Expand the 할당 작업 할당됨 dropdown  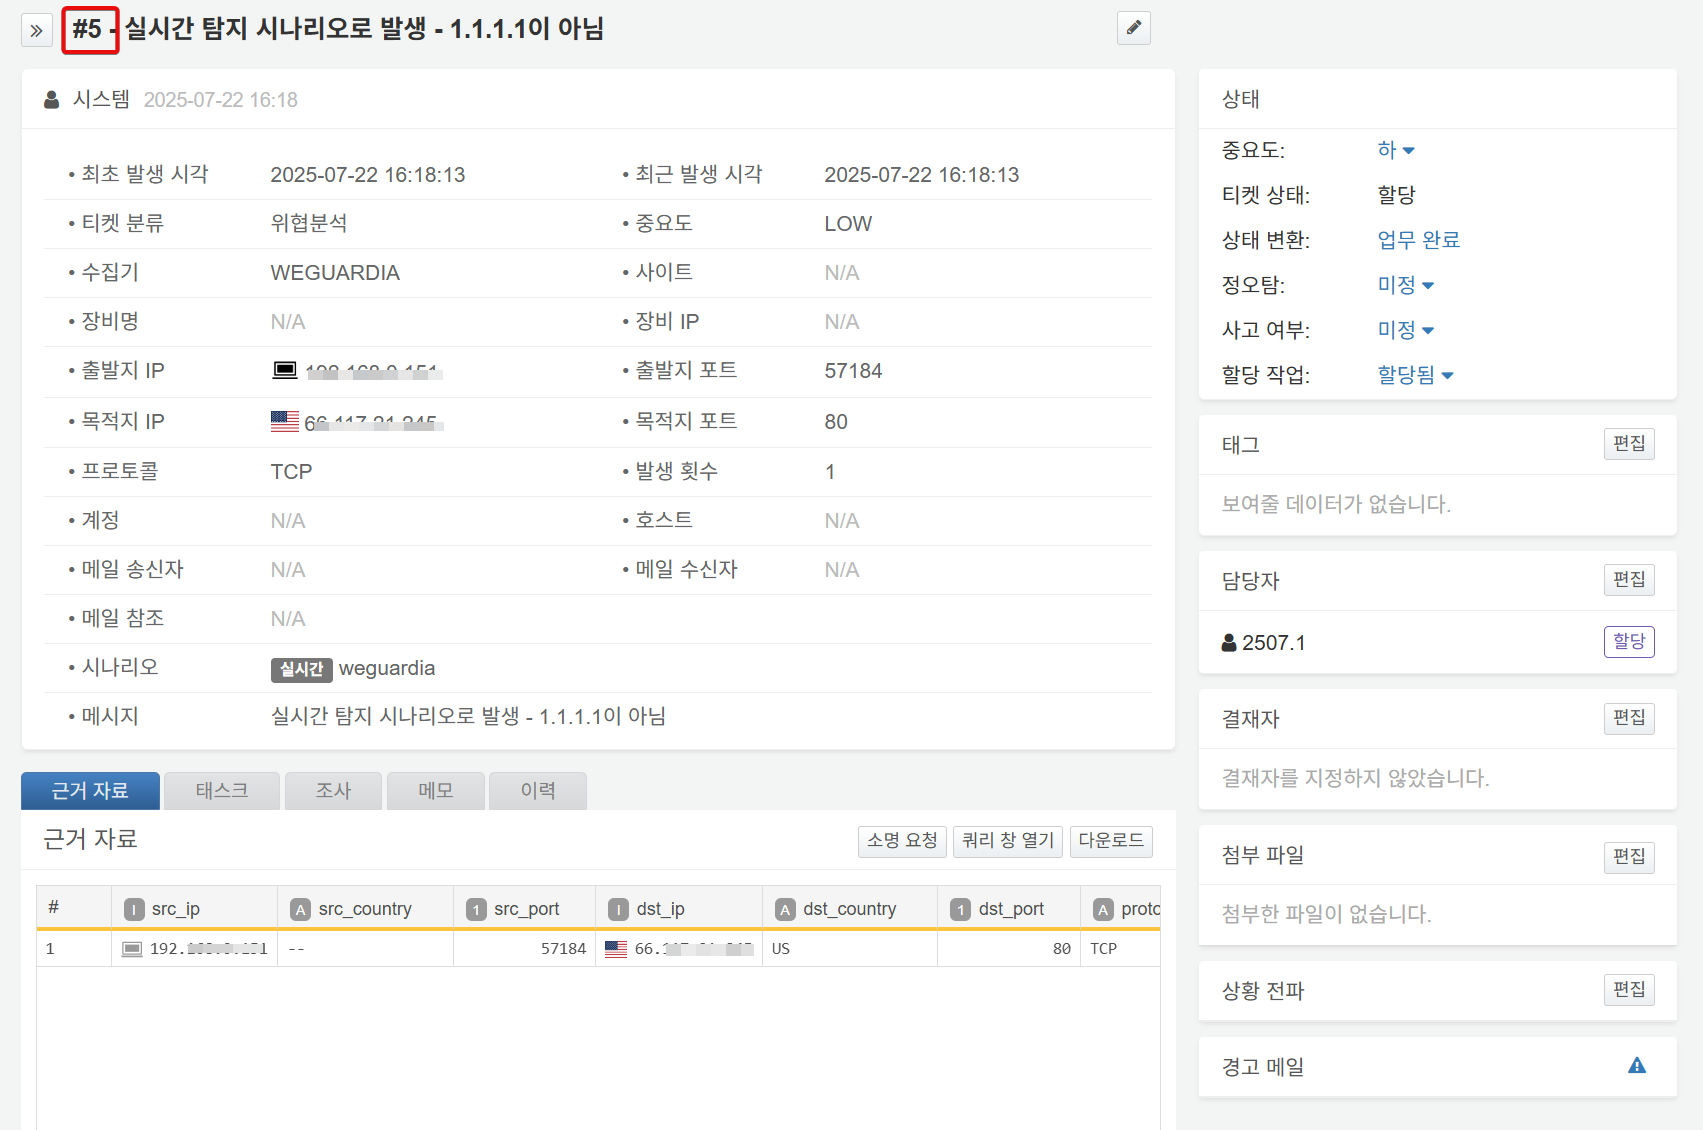pos(1415,375)
